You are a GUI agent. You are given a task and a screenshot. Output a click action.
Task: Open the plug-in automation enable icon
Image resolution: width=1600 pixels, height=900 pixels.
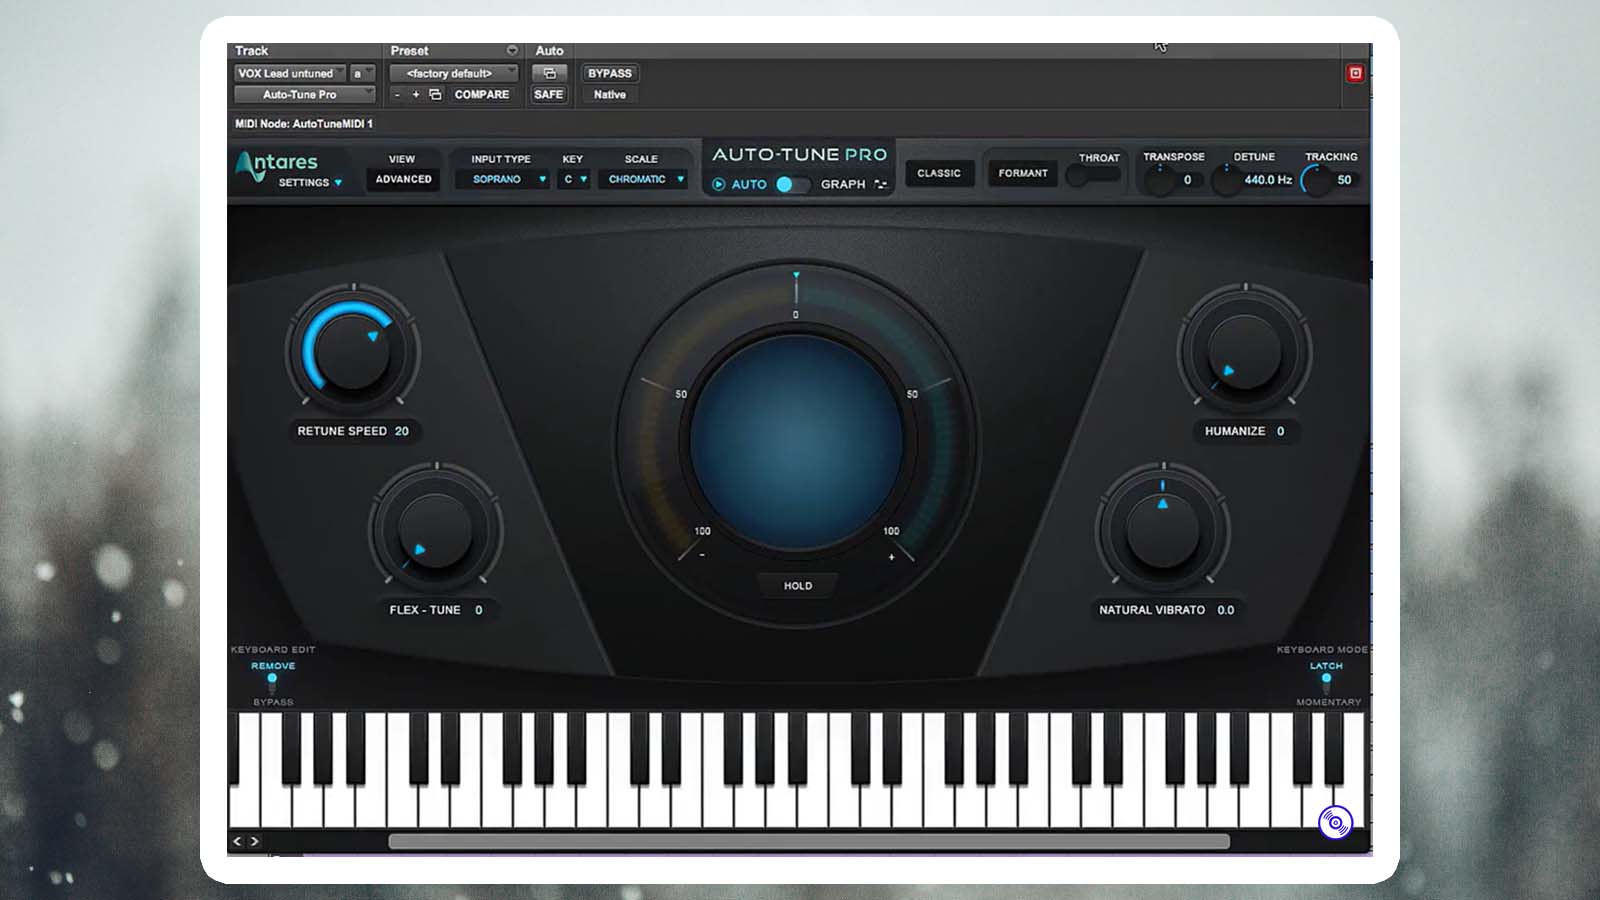coord(549,73)
